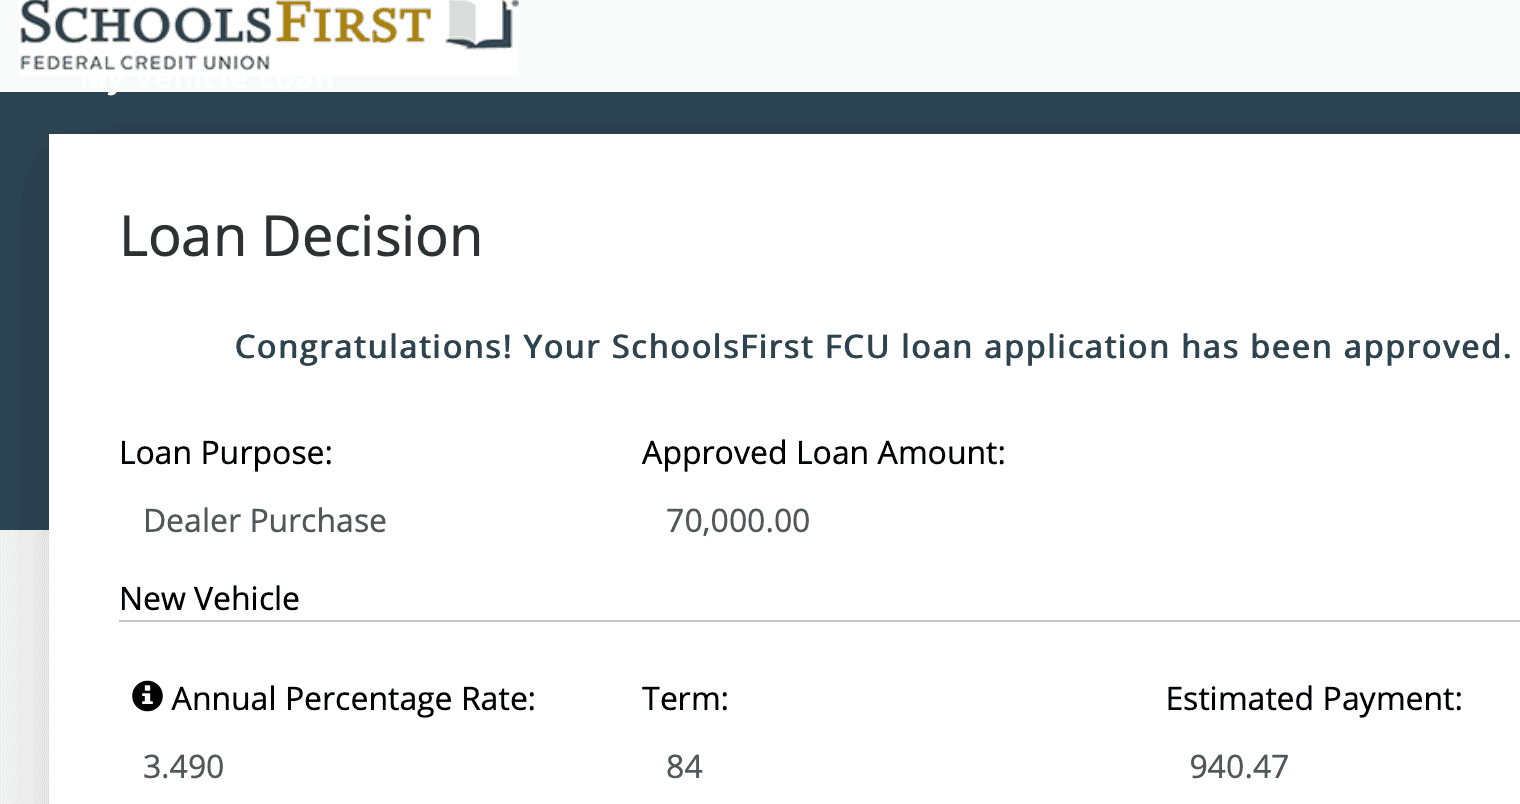Click the New Vehicle section heading
This screenshot has width=1520, height=804.
coord(209,598)
